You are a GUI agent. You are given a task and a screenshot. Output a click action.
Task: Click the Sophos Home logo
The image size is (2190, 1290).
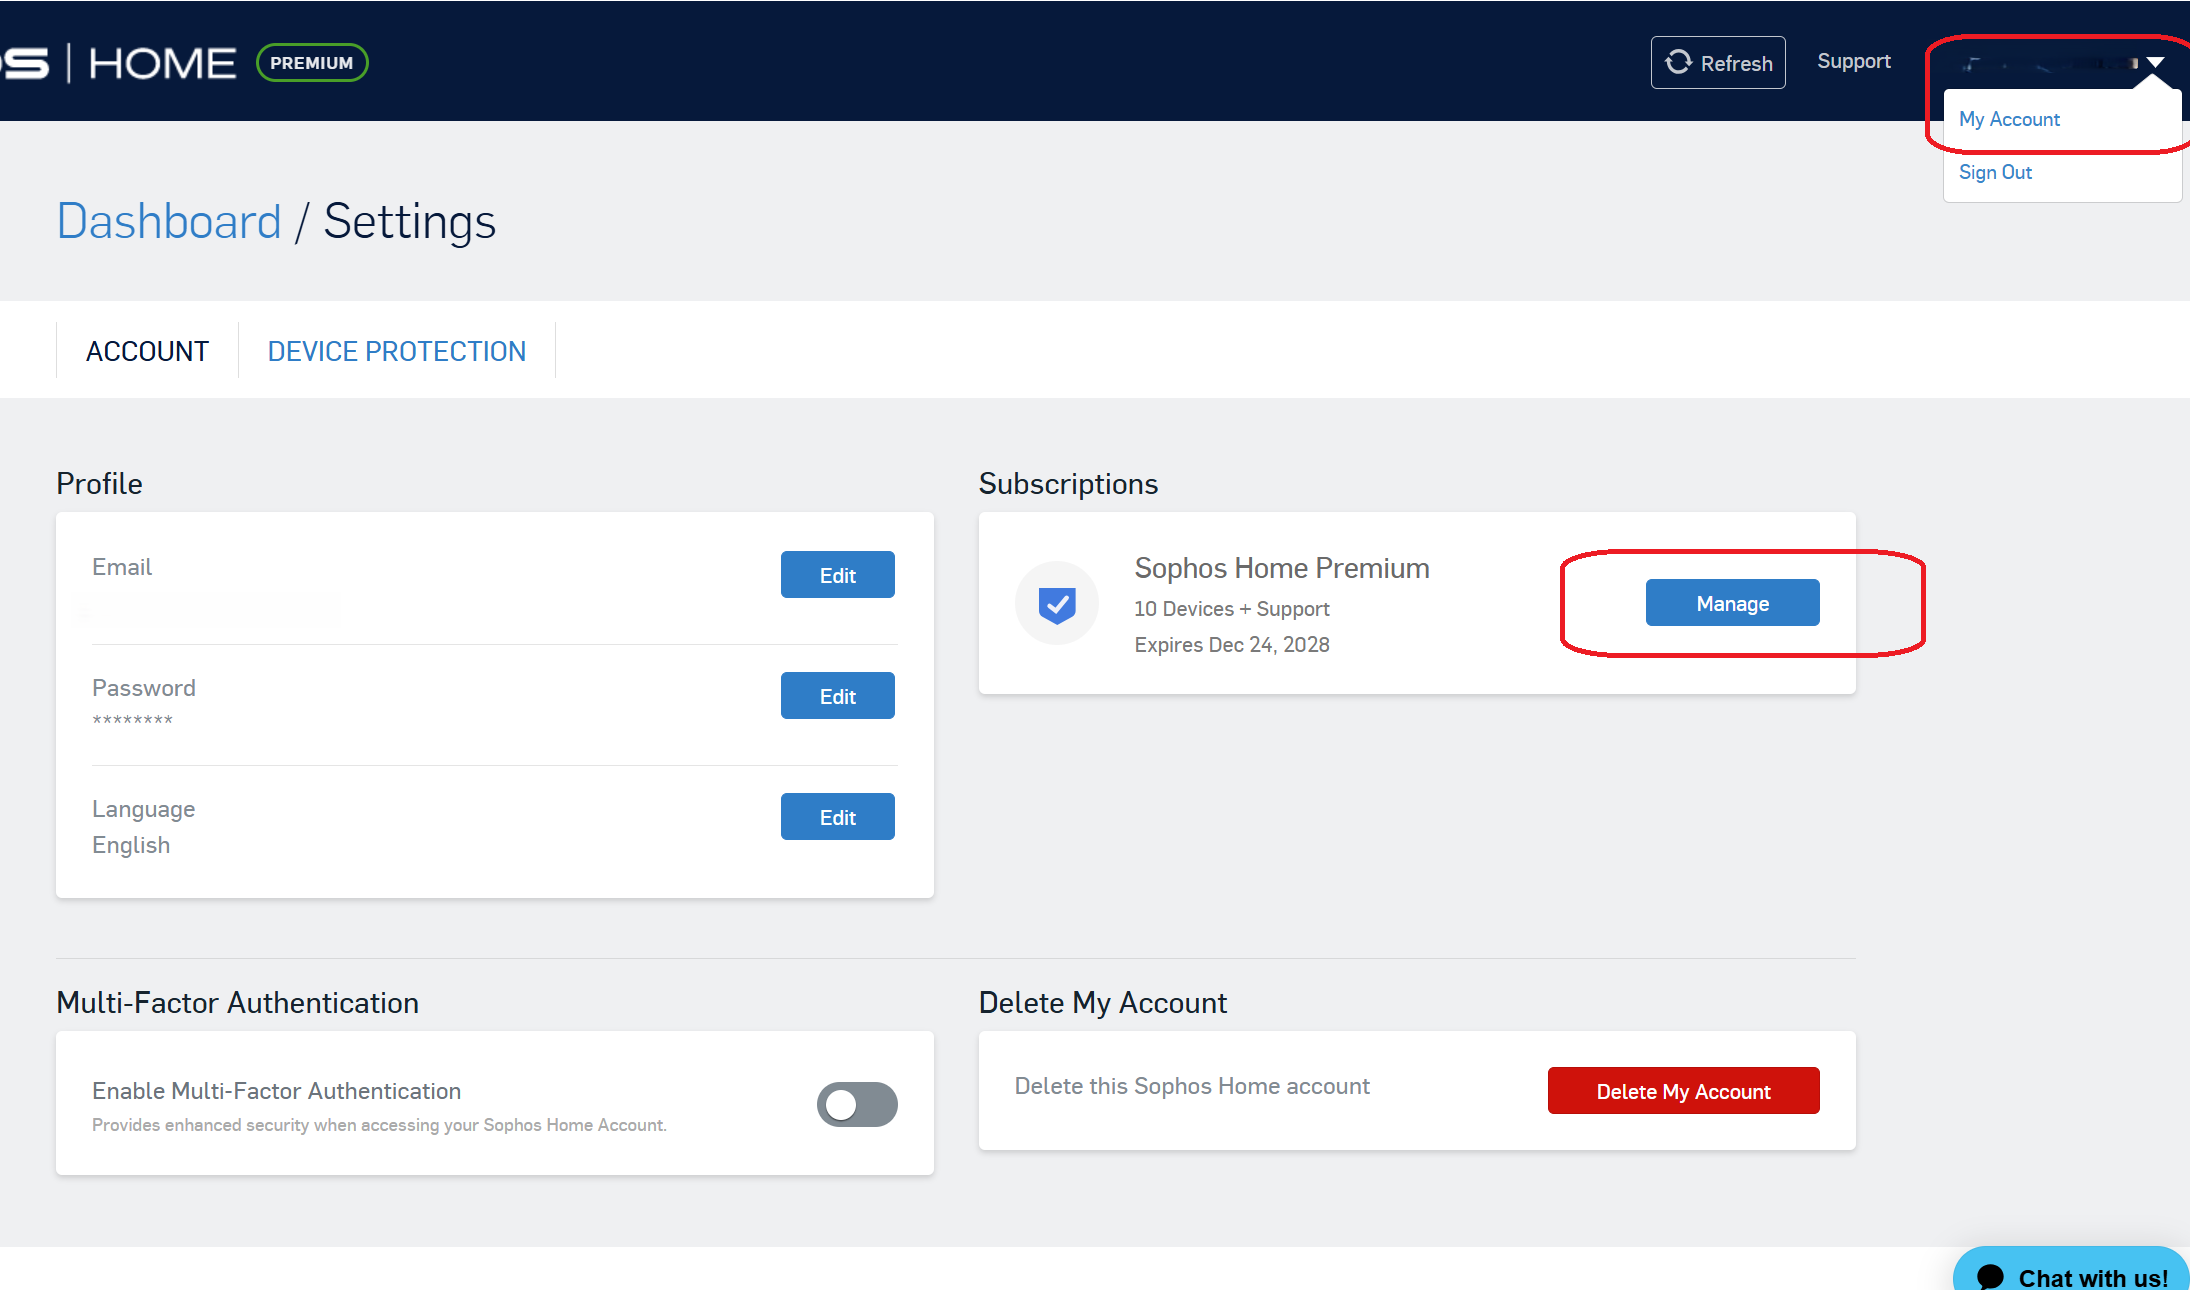118,63
